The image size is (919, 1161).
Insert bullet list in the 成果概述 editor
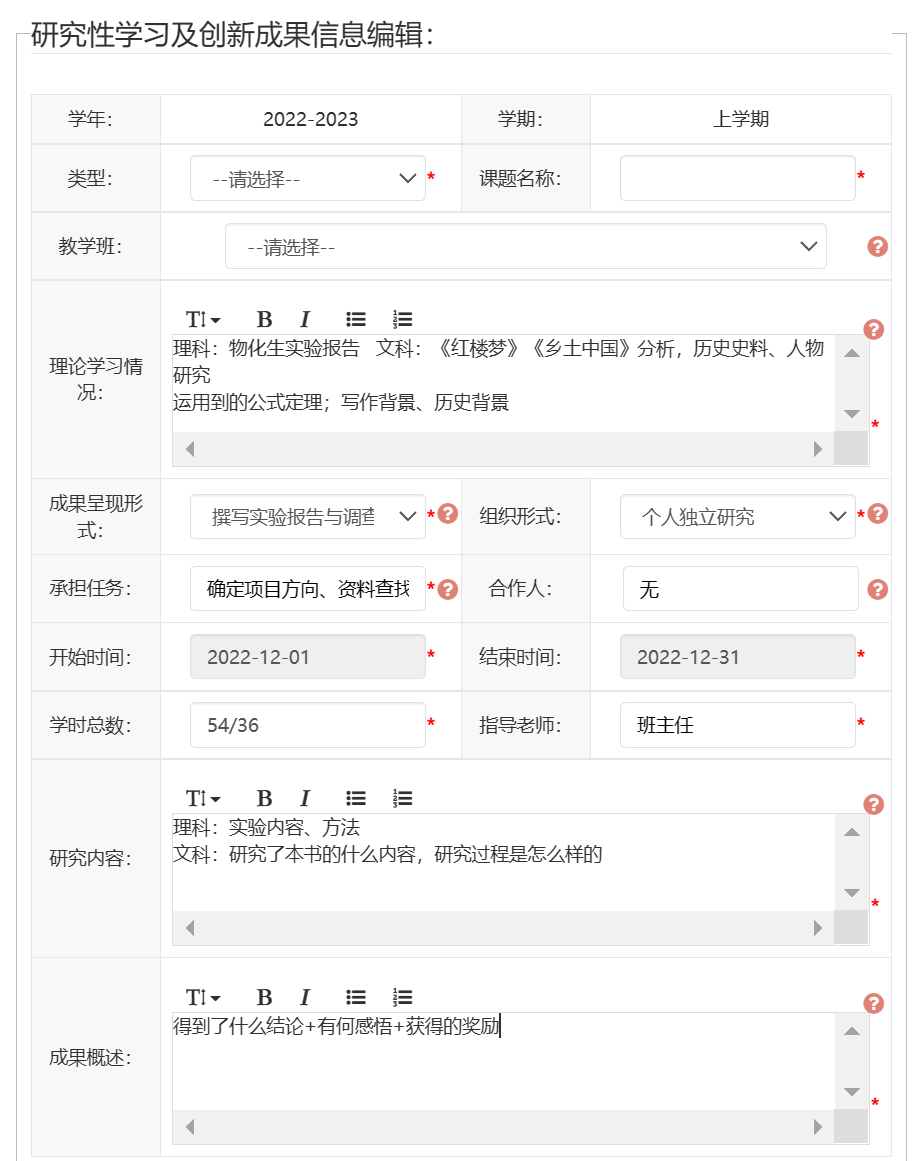coord(356,997)
